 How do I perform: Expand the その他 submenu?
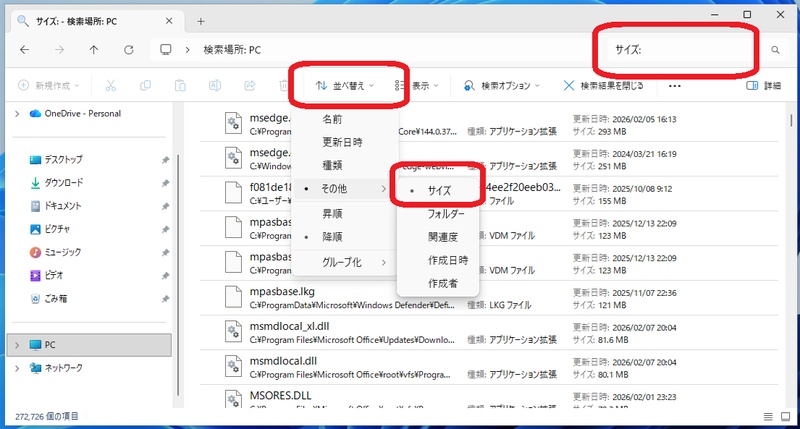(345, 189)
